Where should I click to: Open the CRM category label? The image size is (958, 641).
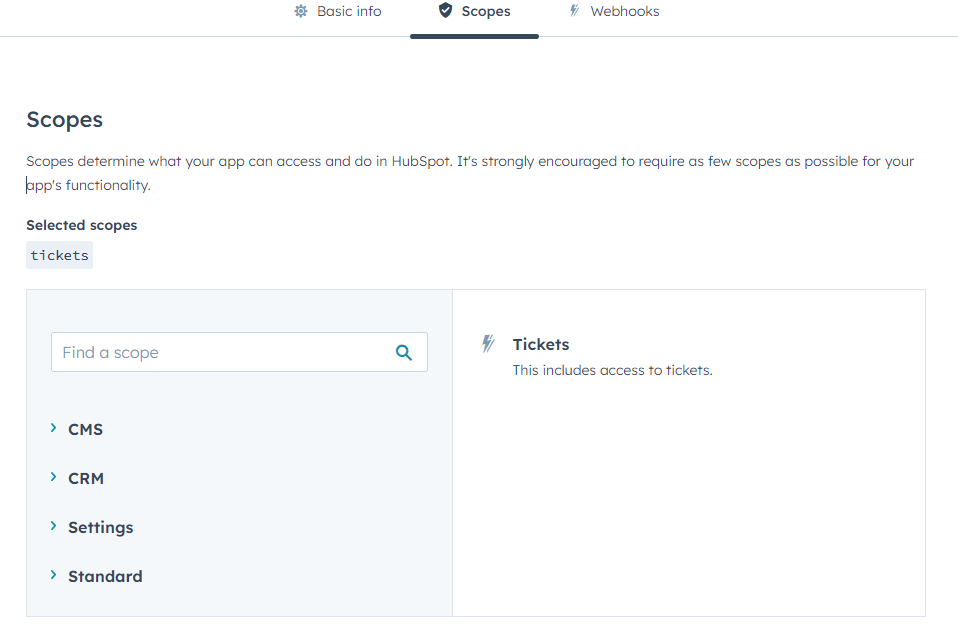click(x=86, y=478)
